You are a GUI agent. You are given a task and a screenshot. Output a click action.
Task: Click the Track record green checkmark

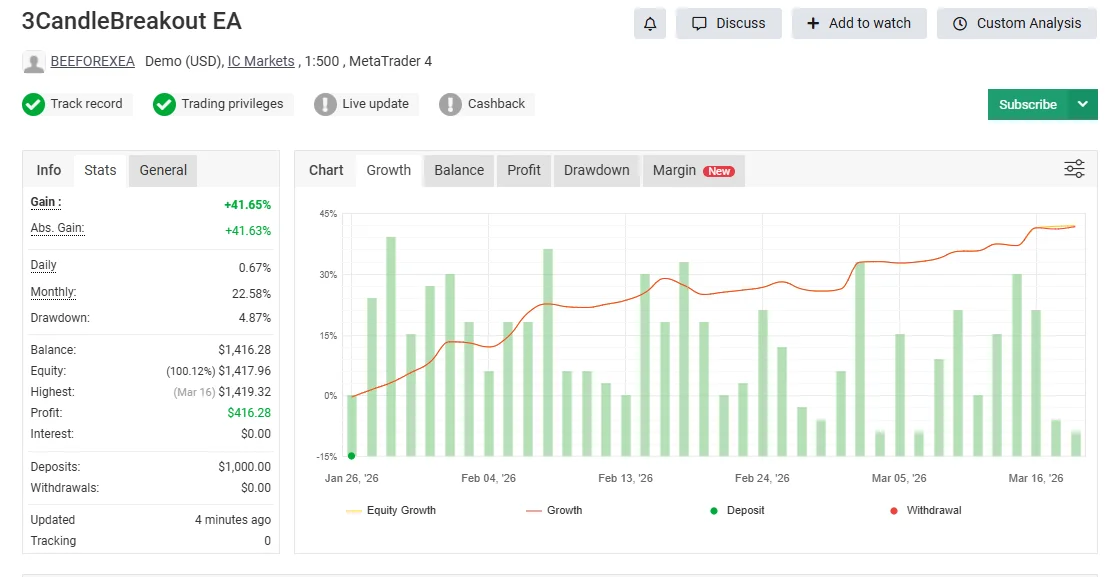coord(33,104)
